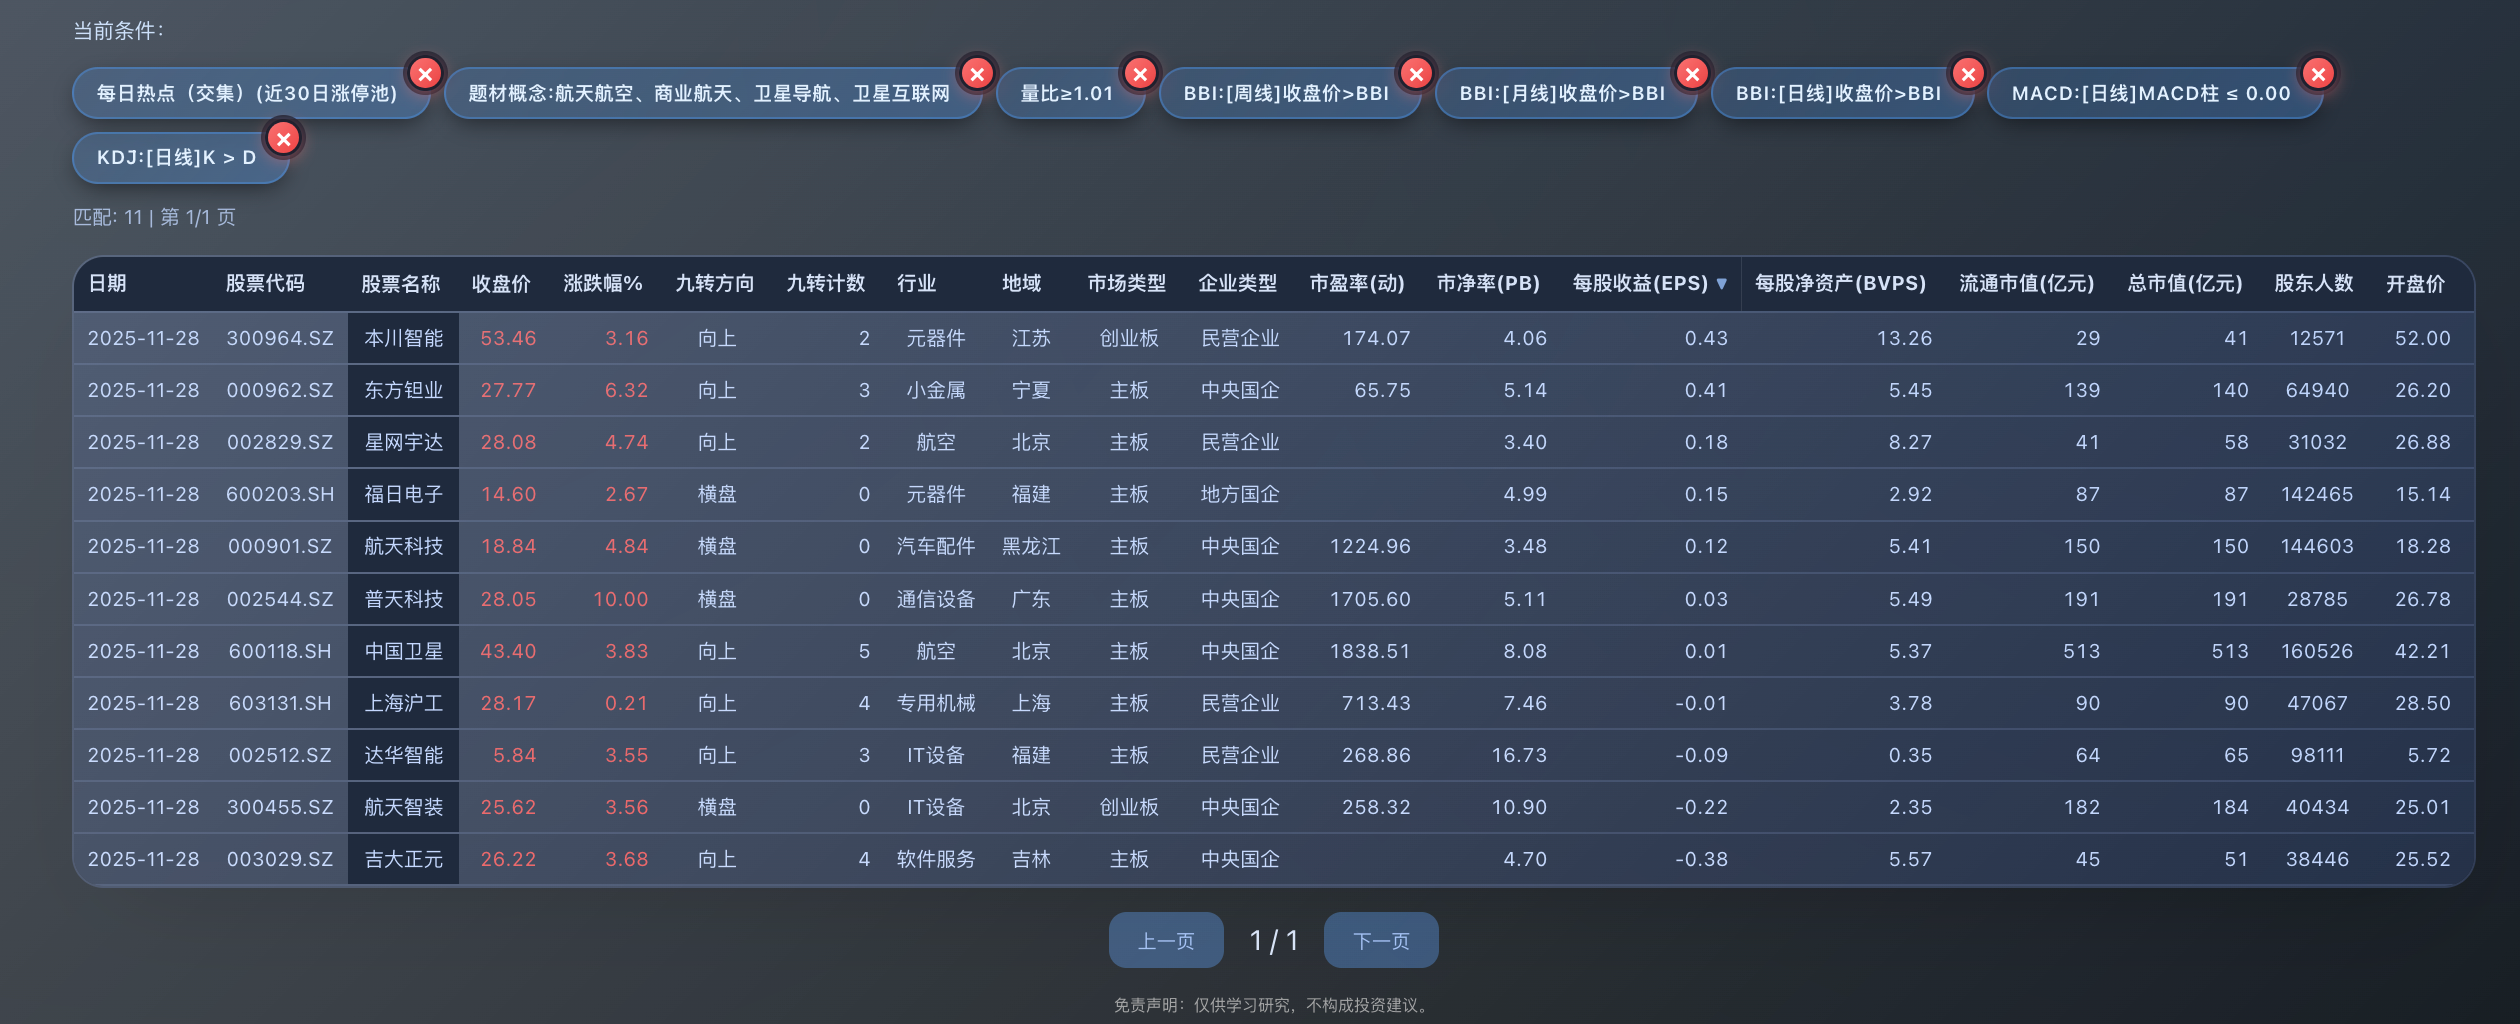The image size is (2520, 1024).
Task: Open stock 中国卫星 from the table
Action: pyautogui.click(x=403, y=650)
